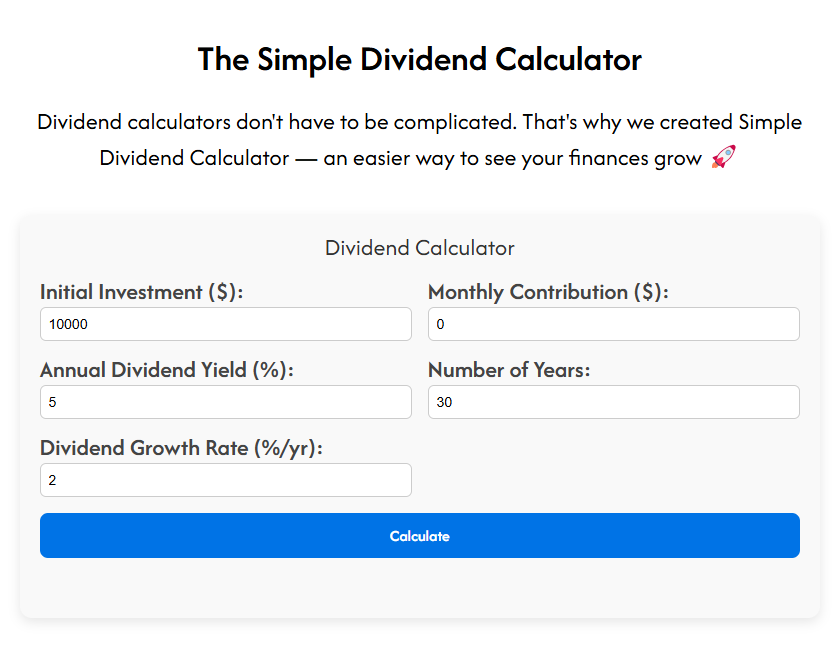Click 'The Simple Dividend Calculator' page heading
The width and height of the screenshot is (840, 650).
pyautogui.click(x=420, y=59)
